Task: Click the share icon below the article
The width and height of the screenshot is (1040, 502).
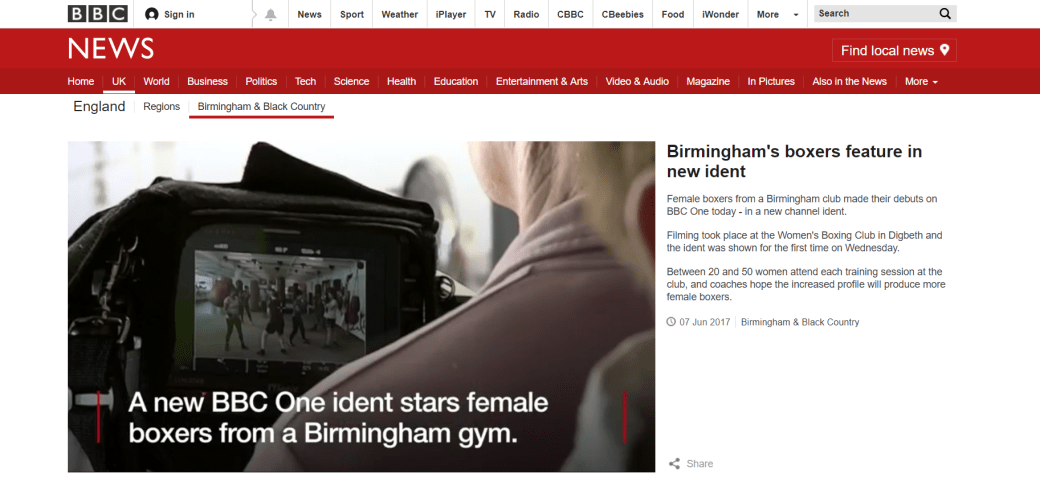Action: pos(675,464)
